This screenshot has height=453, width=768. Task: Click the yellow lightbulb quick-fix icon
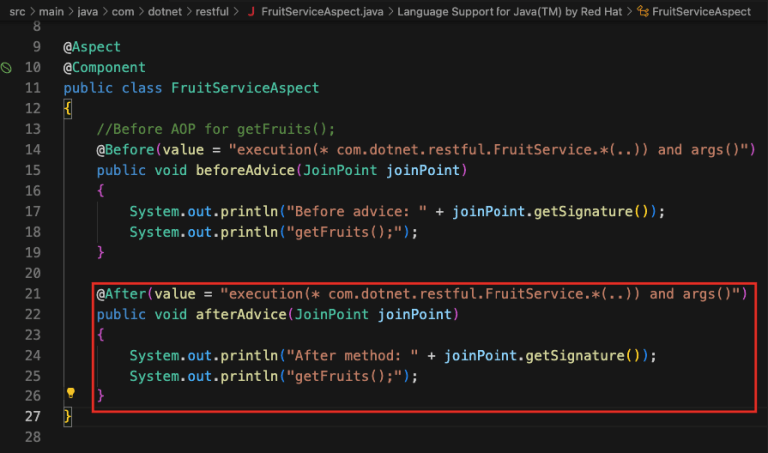71,393
